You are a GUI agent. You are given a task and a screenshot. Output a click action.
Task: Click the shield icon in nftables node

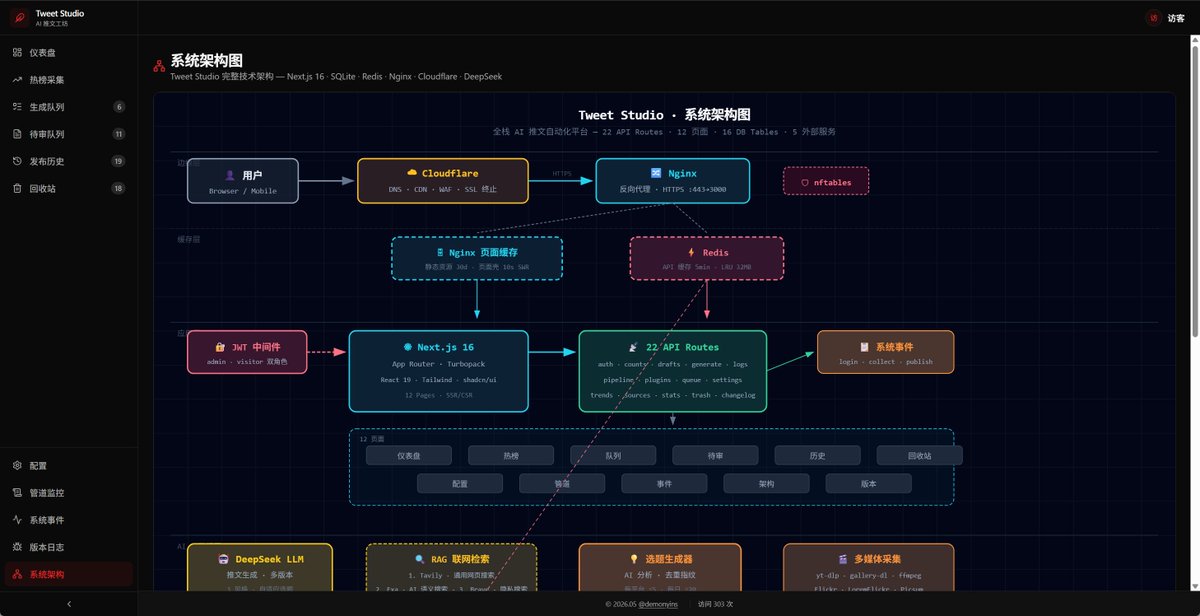804,182
